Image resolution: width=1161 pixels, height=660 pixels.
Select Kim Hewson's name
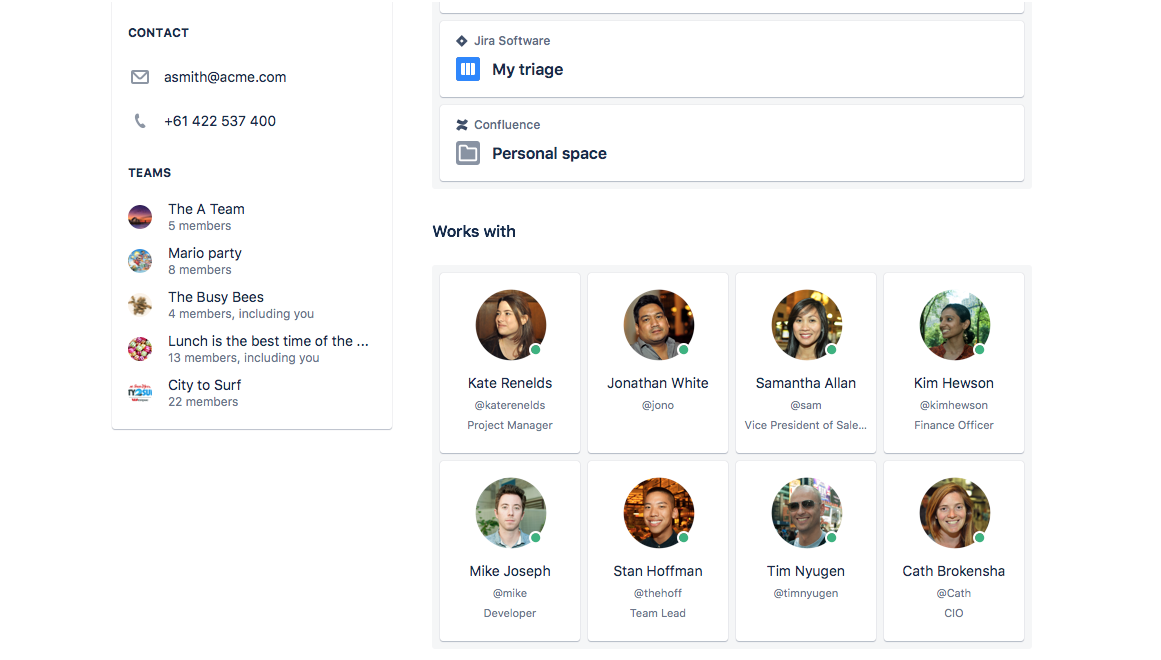pyautogui.click(x=954, y=383)
